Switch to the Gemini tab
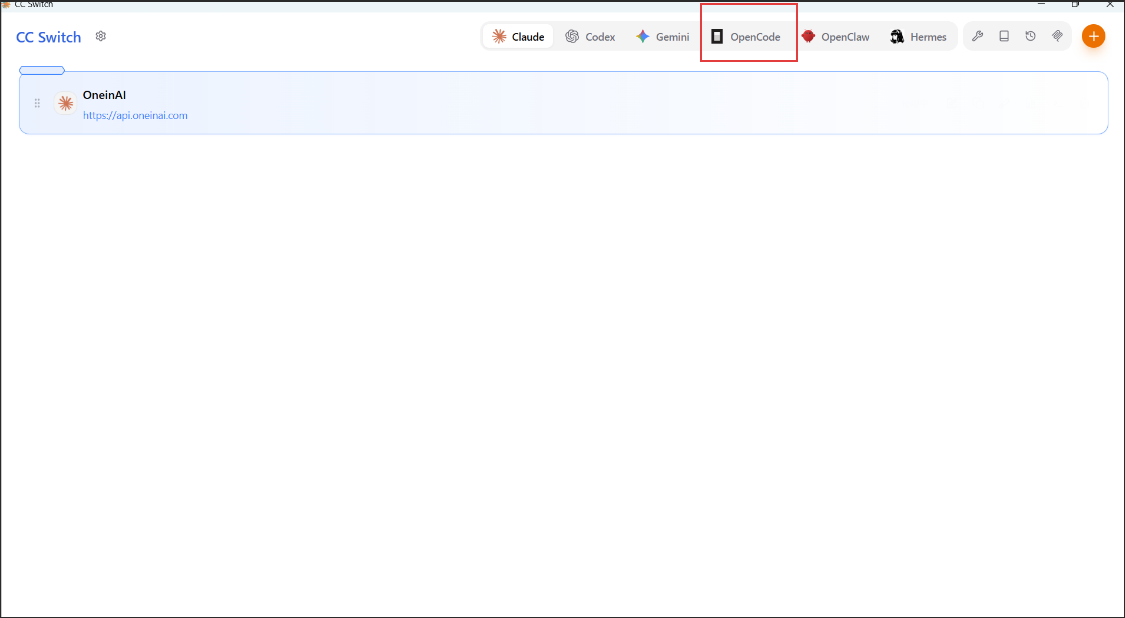The height and width of the screenshot is (618, 1125). pos(662,37)
